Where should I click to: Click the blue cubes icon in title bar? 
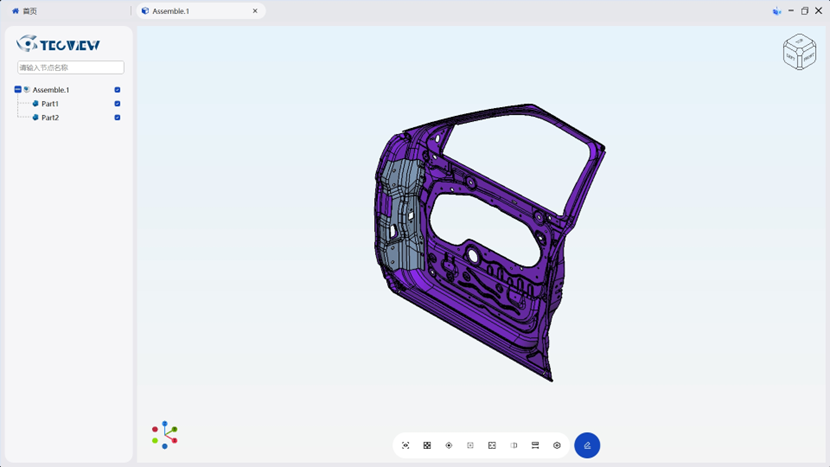click(777, 11)
